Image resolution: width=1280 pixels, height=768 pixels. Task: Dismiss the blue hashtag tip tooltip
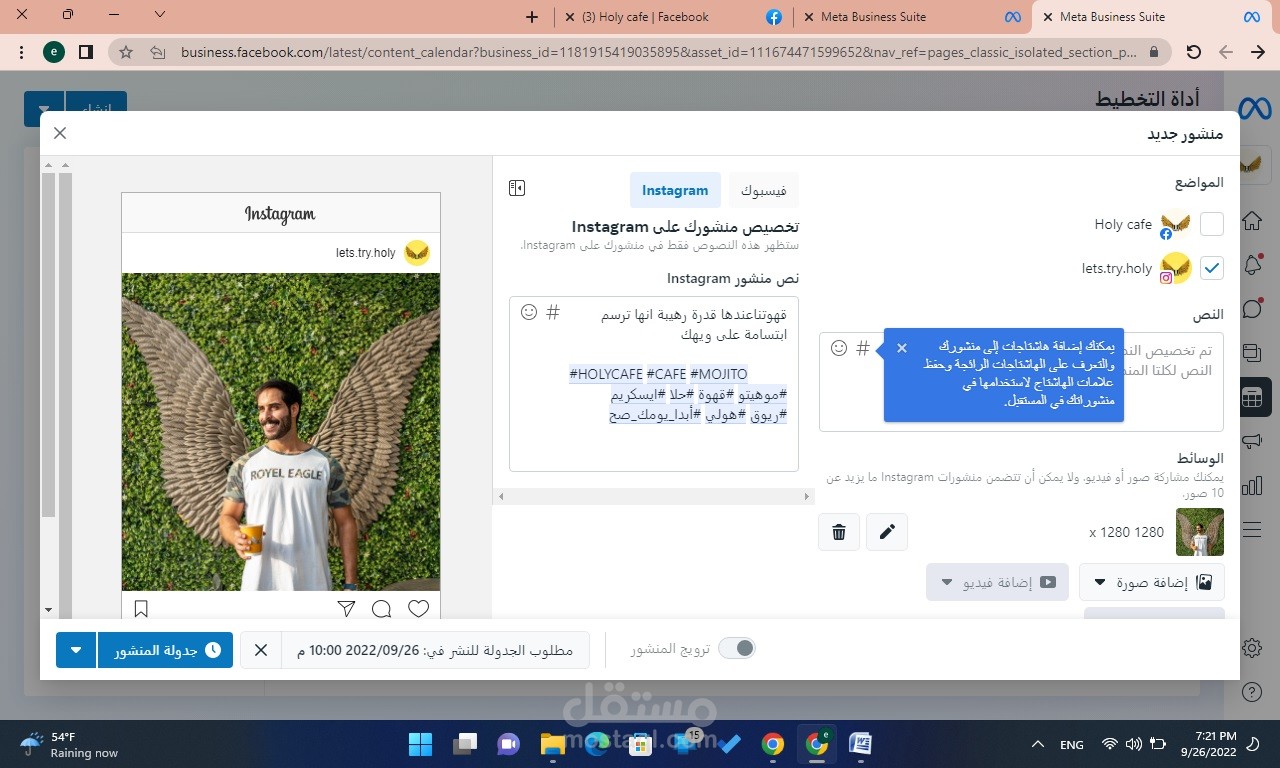(902, 348)
